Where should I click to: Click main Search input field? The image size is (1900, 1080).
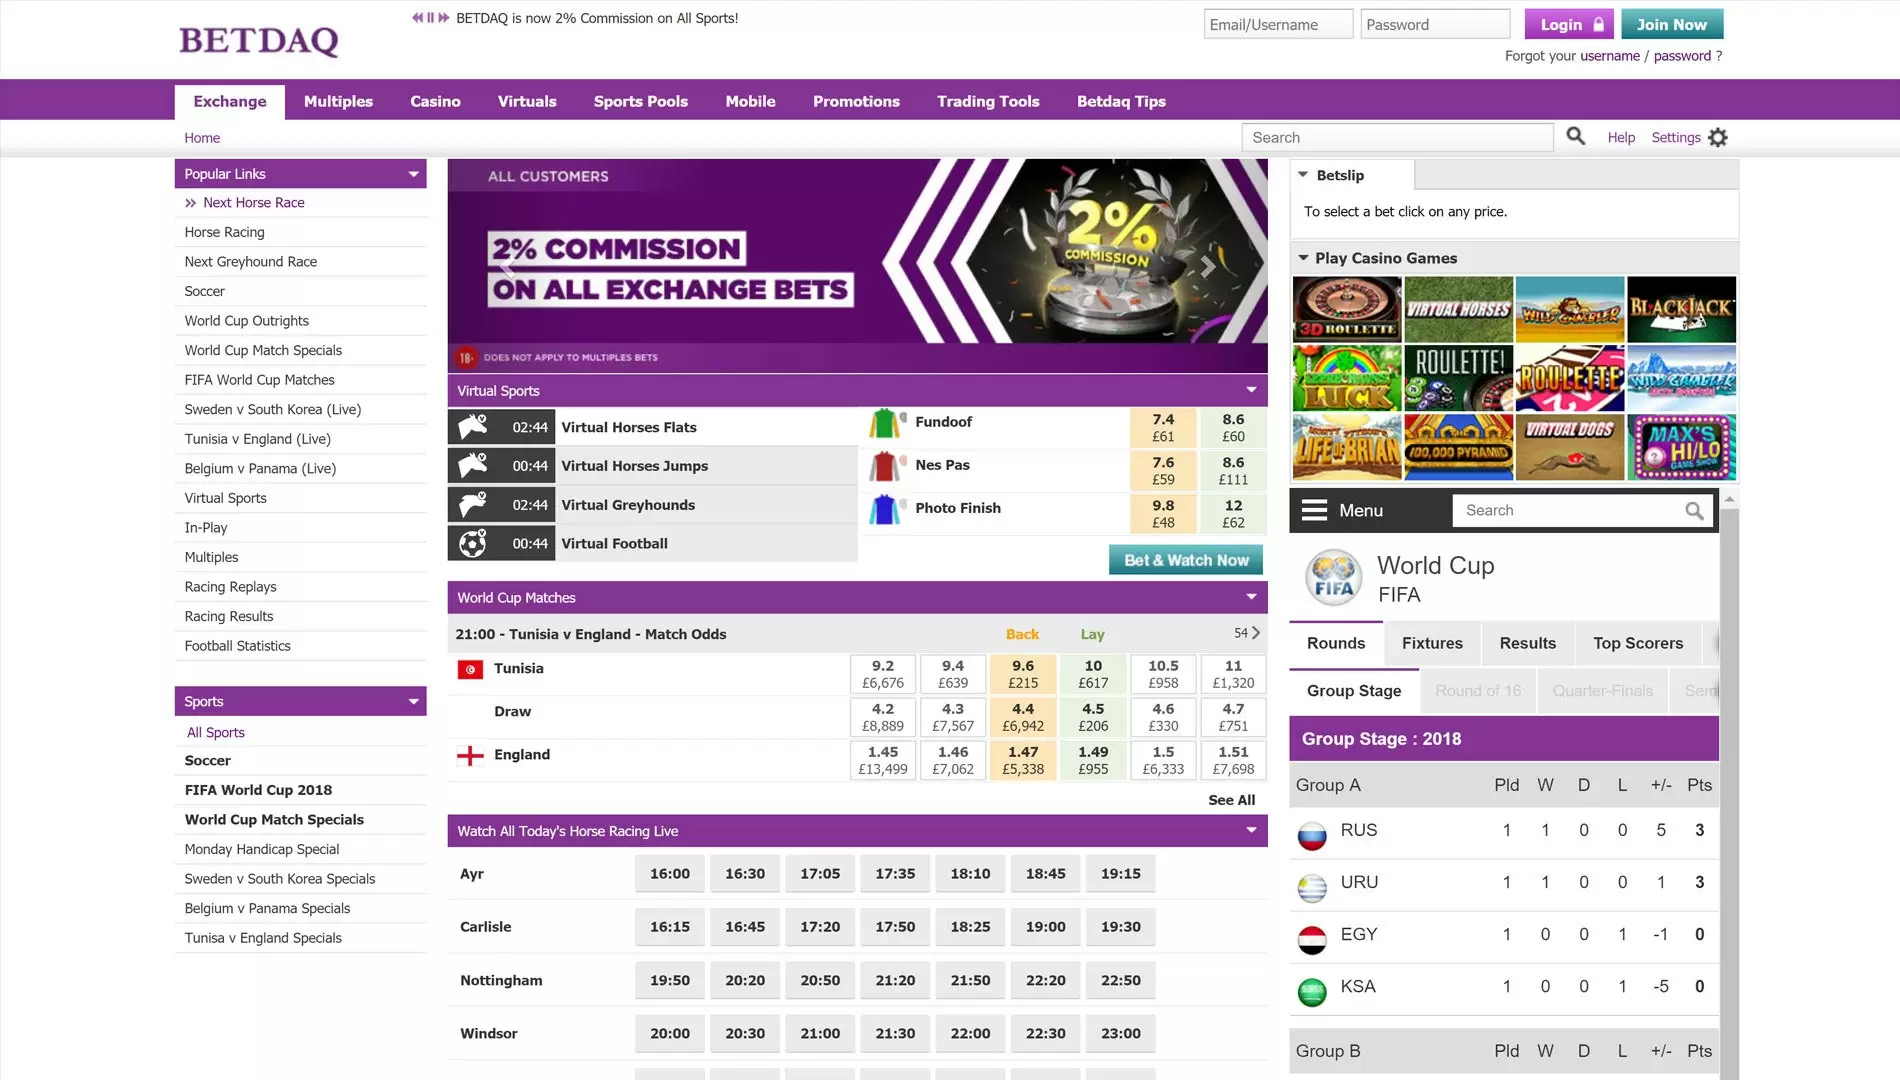(x=1397, y=137)
